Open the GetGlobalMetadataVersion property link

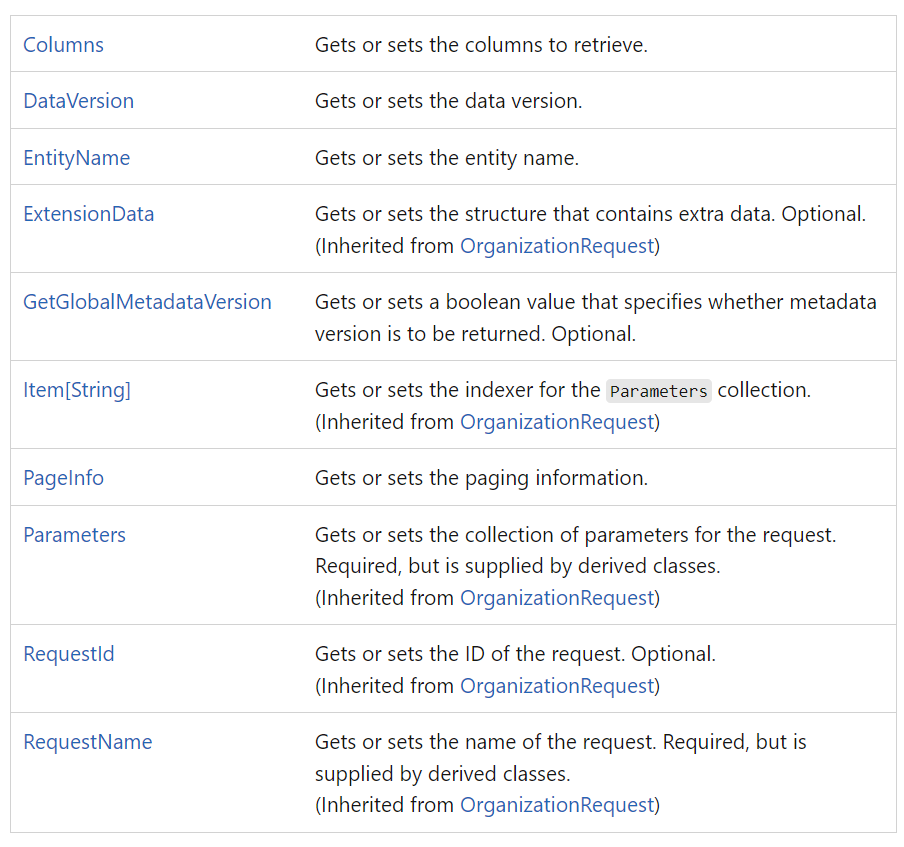click(147, 302)
